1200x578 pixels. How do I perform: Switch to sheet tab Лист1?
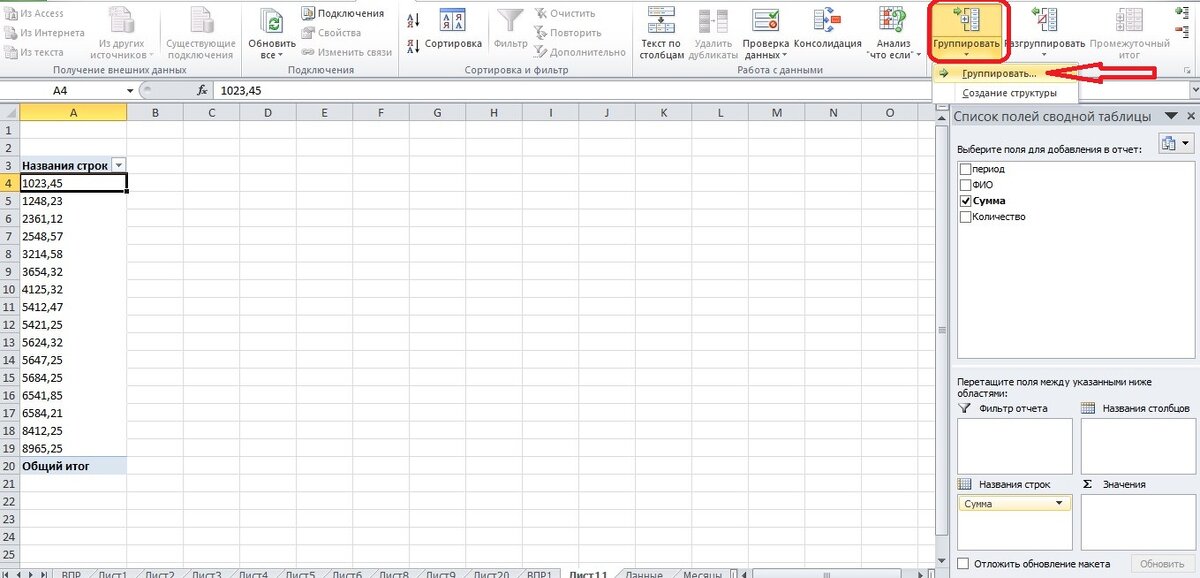[112, 574]
